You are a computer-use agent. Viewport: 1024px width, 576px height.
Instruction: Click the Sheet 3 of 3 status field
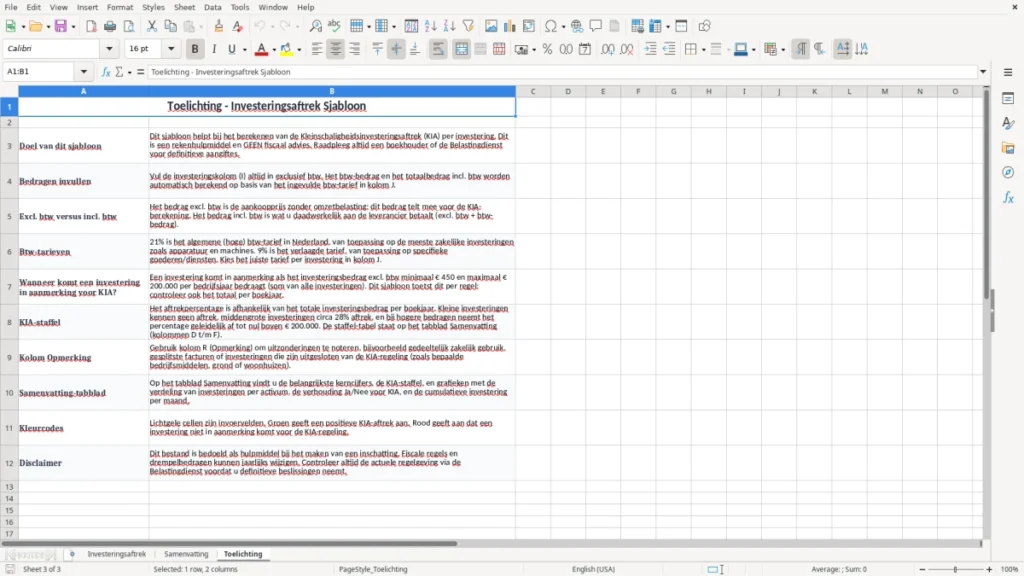(42, 569)
